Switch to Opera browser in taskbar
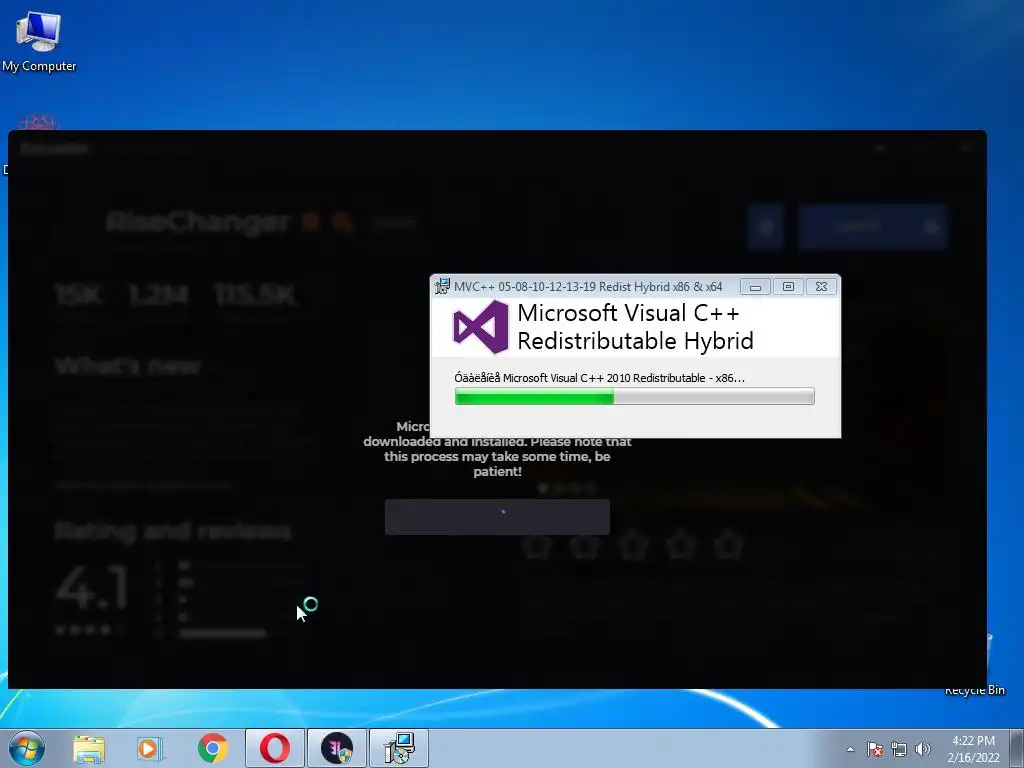 [275, 748]
